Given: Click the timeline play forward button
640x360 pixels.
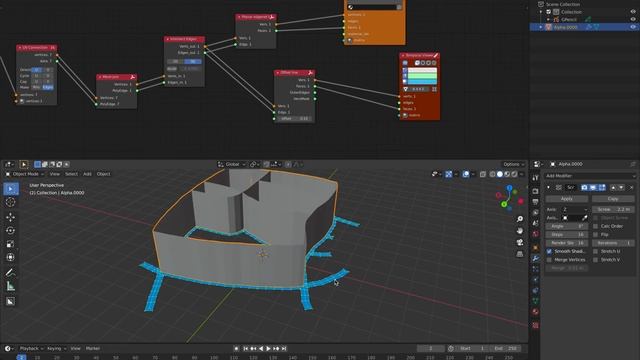Looking at the screenshot, I should pyautogui.click(x=269, y=349).
